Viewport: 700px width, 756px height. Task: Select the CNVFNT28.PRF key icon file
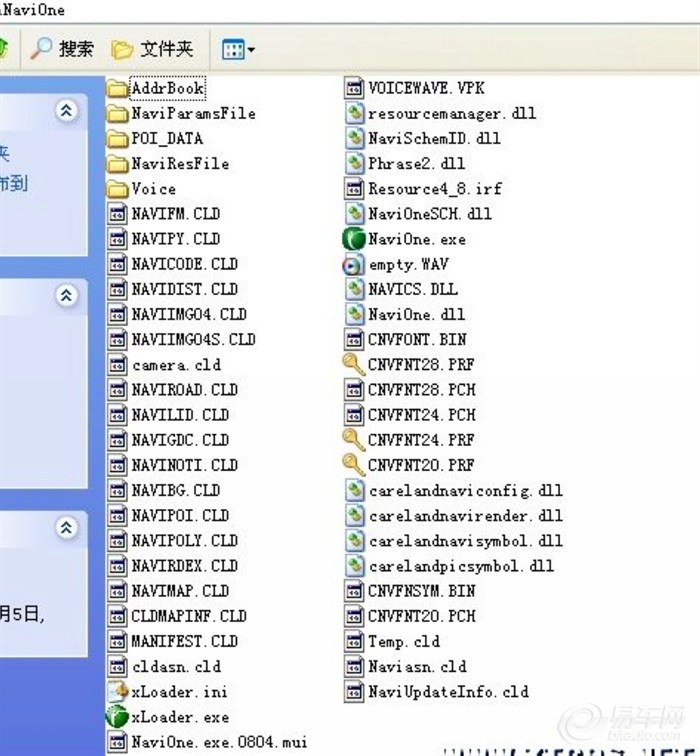point(353,365)
